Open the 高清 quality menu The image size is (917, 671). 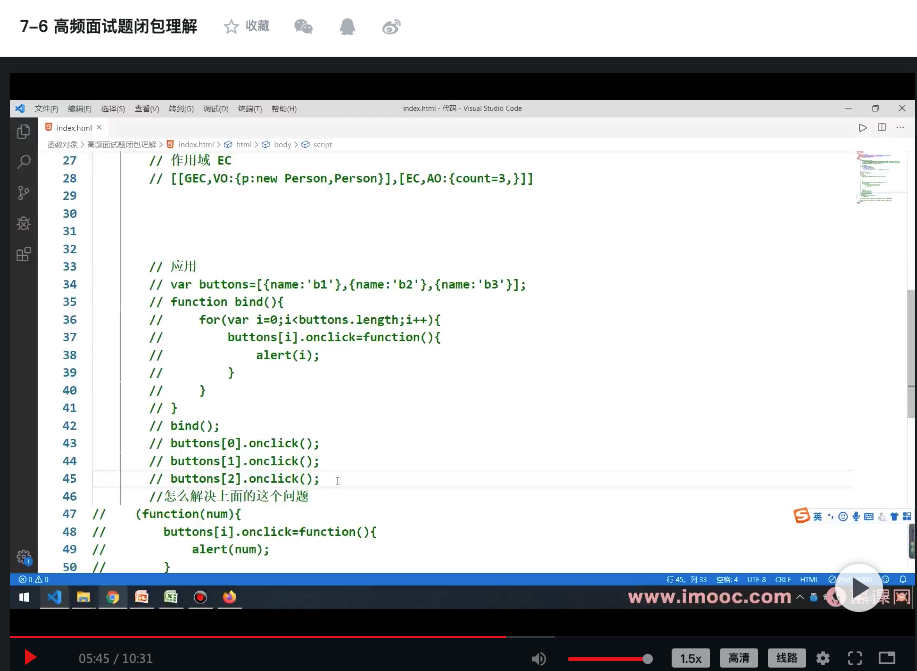point(739,659)
